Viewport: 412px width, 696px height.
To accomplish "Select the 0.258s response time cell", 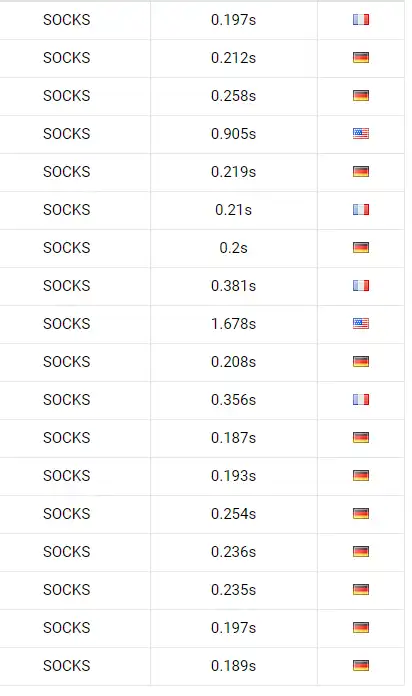I will (234, 96).
